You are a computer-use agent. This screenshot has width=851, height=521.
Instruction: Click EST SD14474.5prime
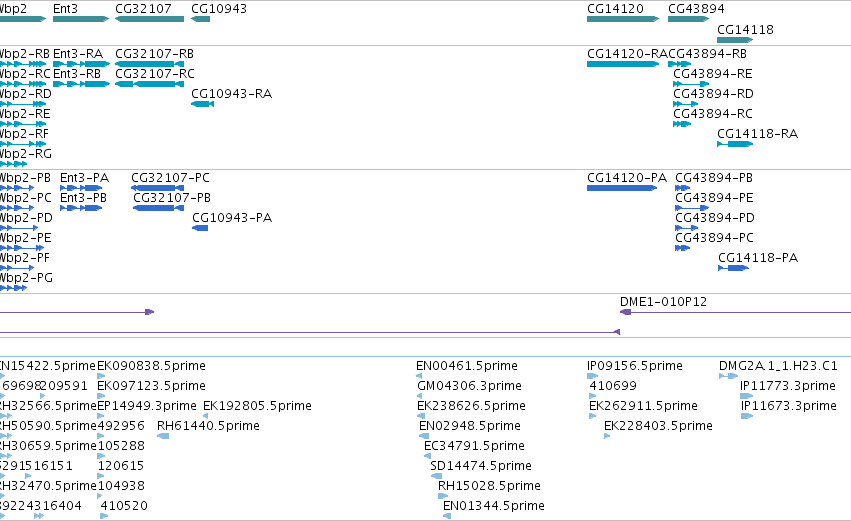436,476
